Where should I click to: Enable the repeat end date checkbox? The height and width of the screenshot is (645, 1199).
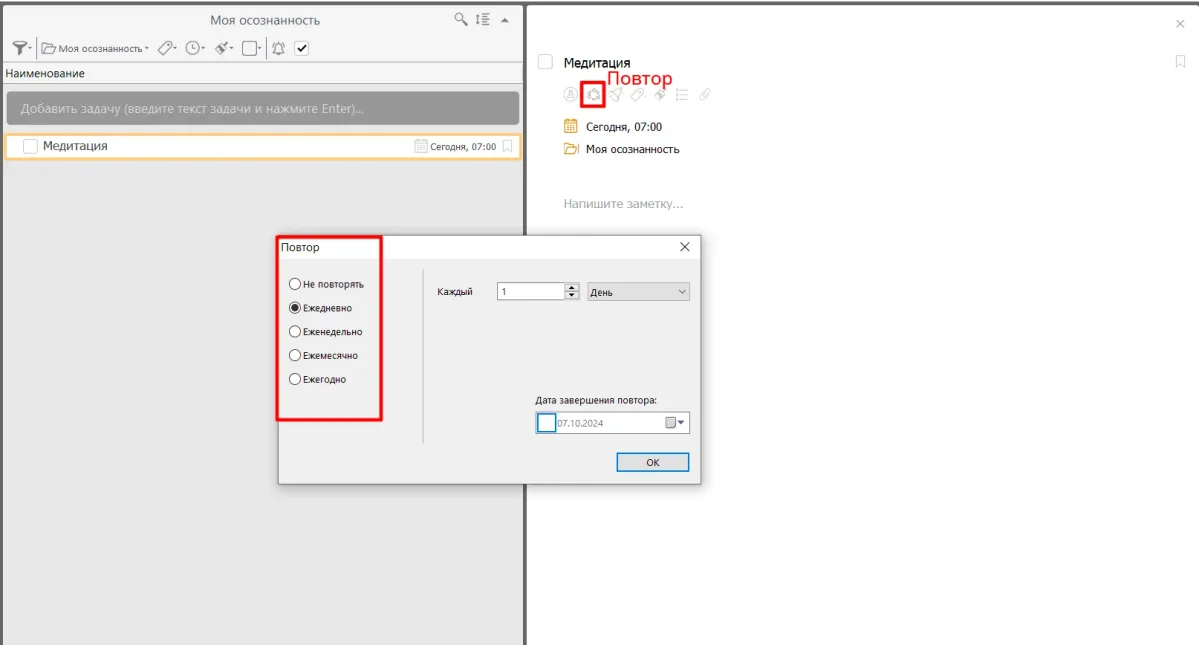point(546,423)
